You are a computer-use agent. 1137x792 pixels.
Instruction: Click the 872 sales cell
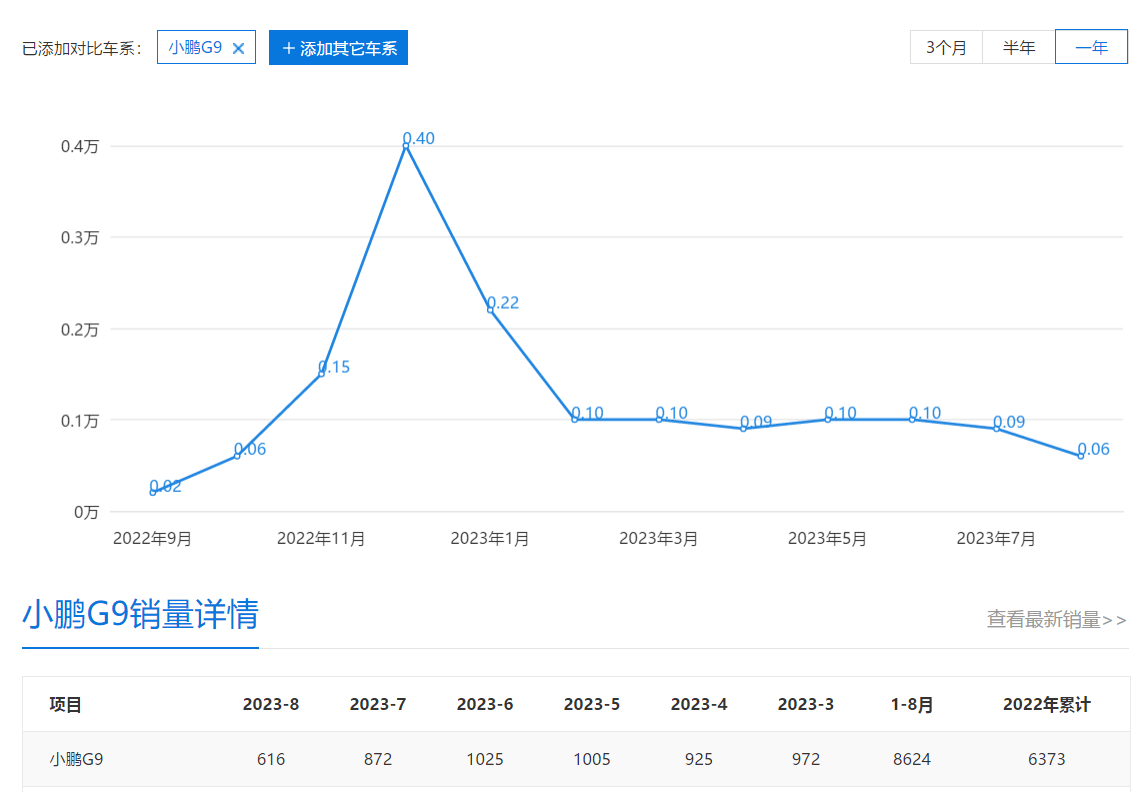click(378, 759)
